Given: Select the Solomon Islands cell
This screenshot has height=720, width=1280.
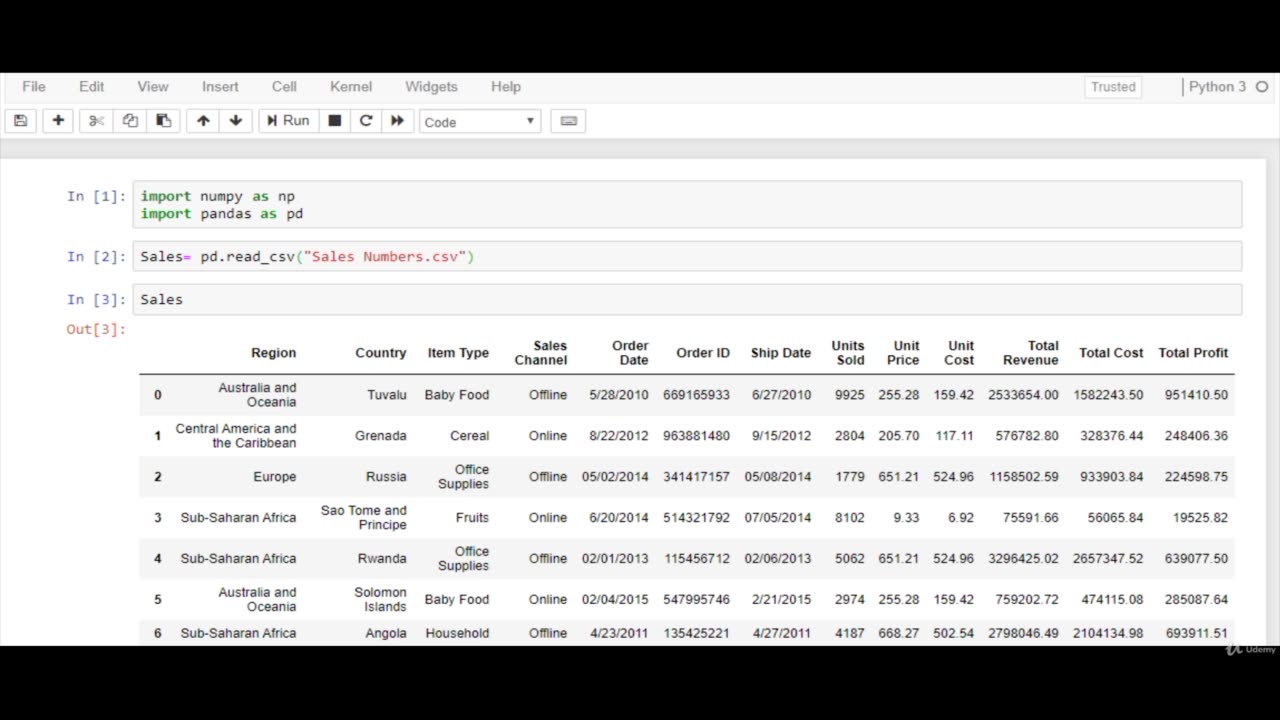Looking at the screenshot, I should click(x=381, y=600).
